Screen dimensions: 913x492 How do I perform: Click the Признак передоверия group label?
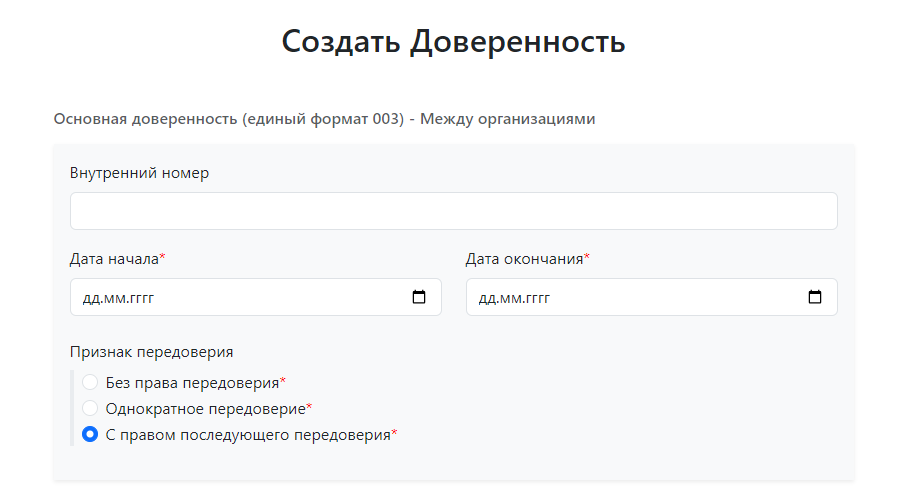pyautogui.click(x=151, y=351)
